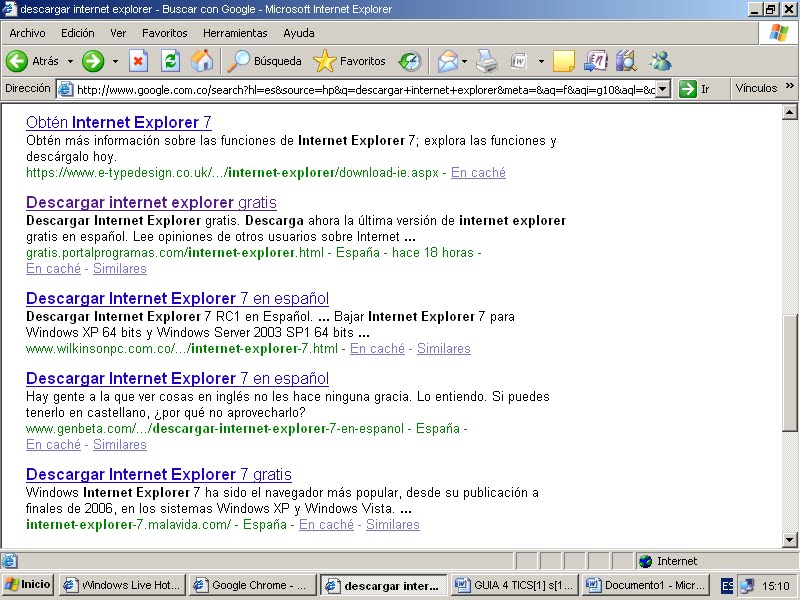The width and height of the screenshot is (800, 600).
Task: Click 'Similares' for wilkinsonpc result
Action: (443, 348)
